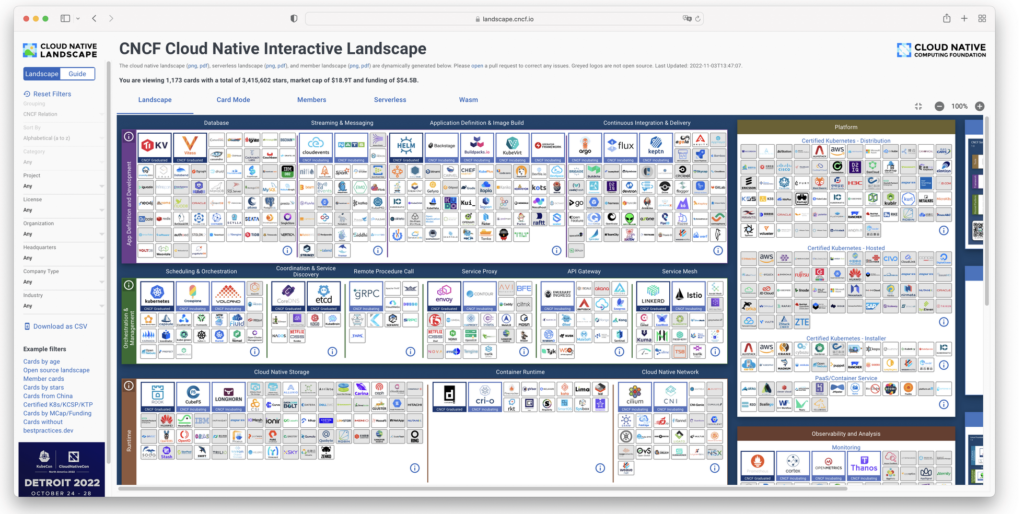Open the Argo project card
1024x514 pixels.
click(x=584, y=148)
